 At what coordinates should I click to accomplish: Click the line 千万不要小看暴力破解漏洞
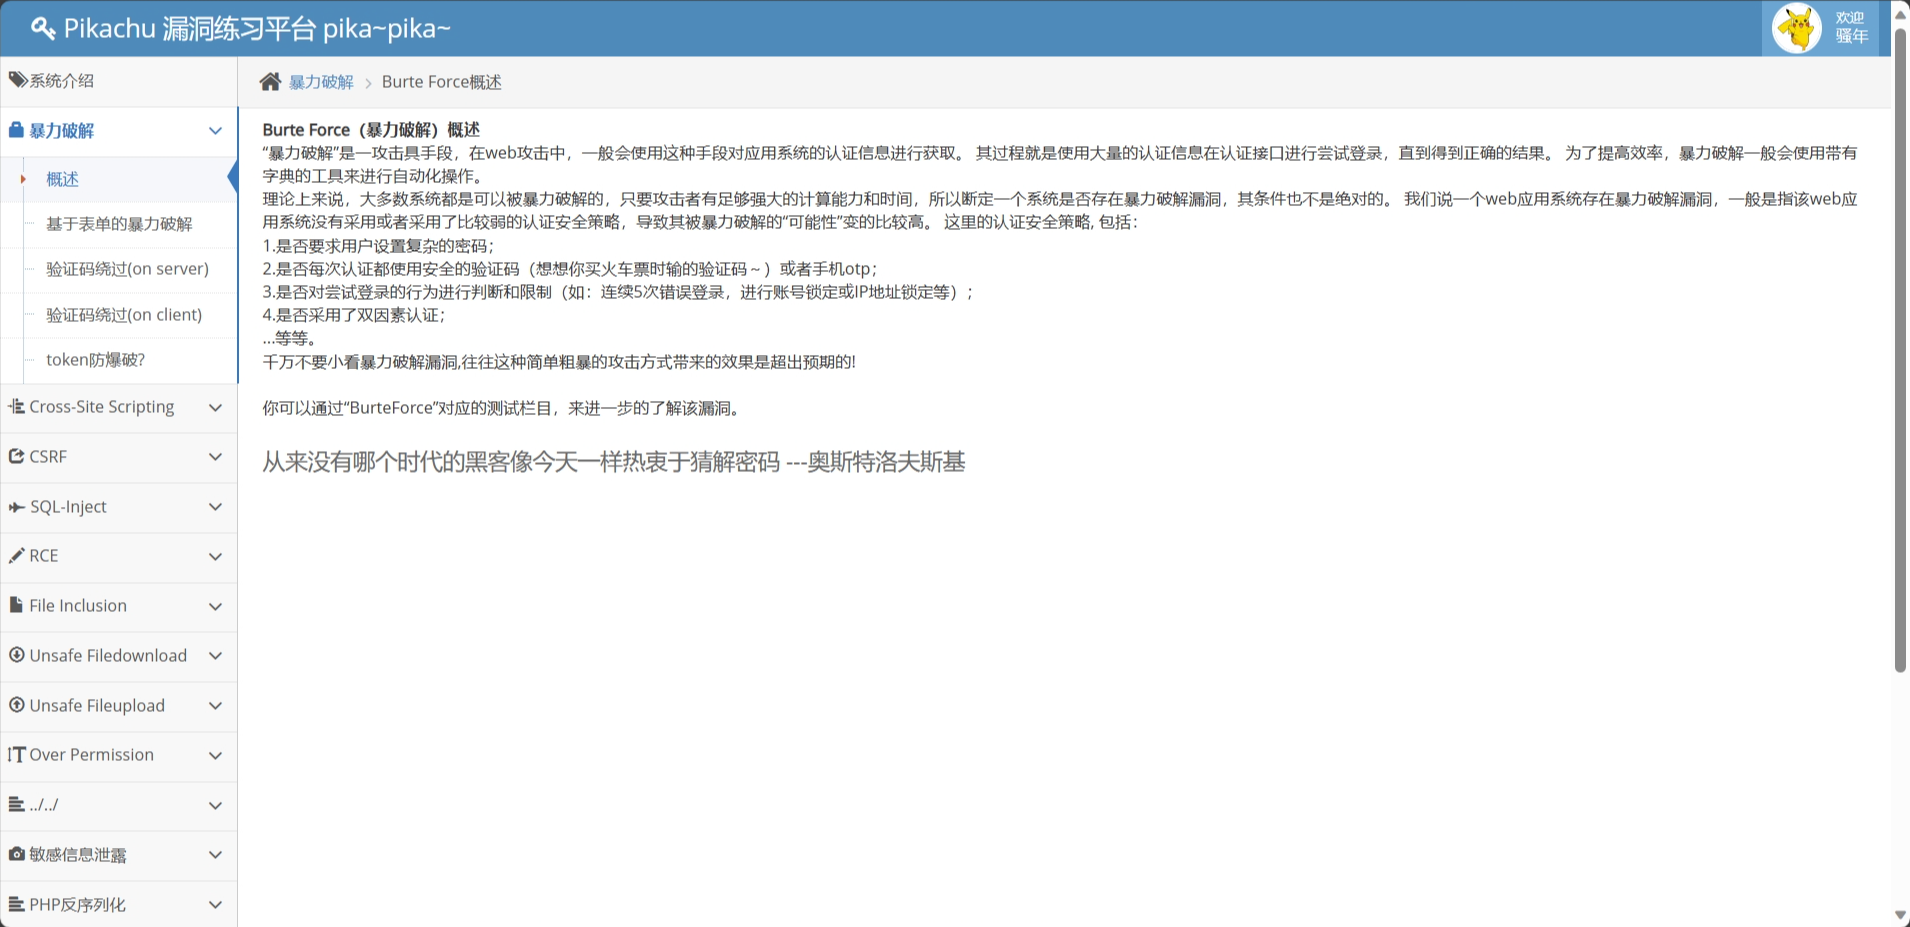tap(559, 362)
